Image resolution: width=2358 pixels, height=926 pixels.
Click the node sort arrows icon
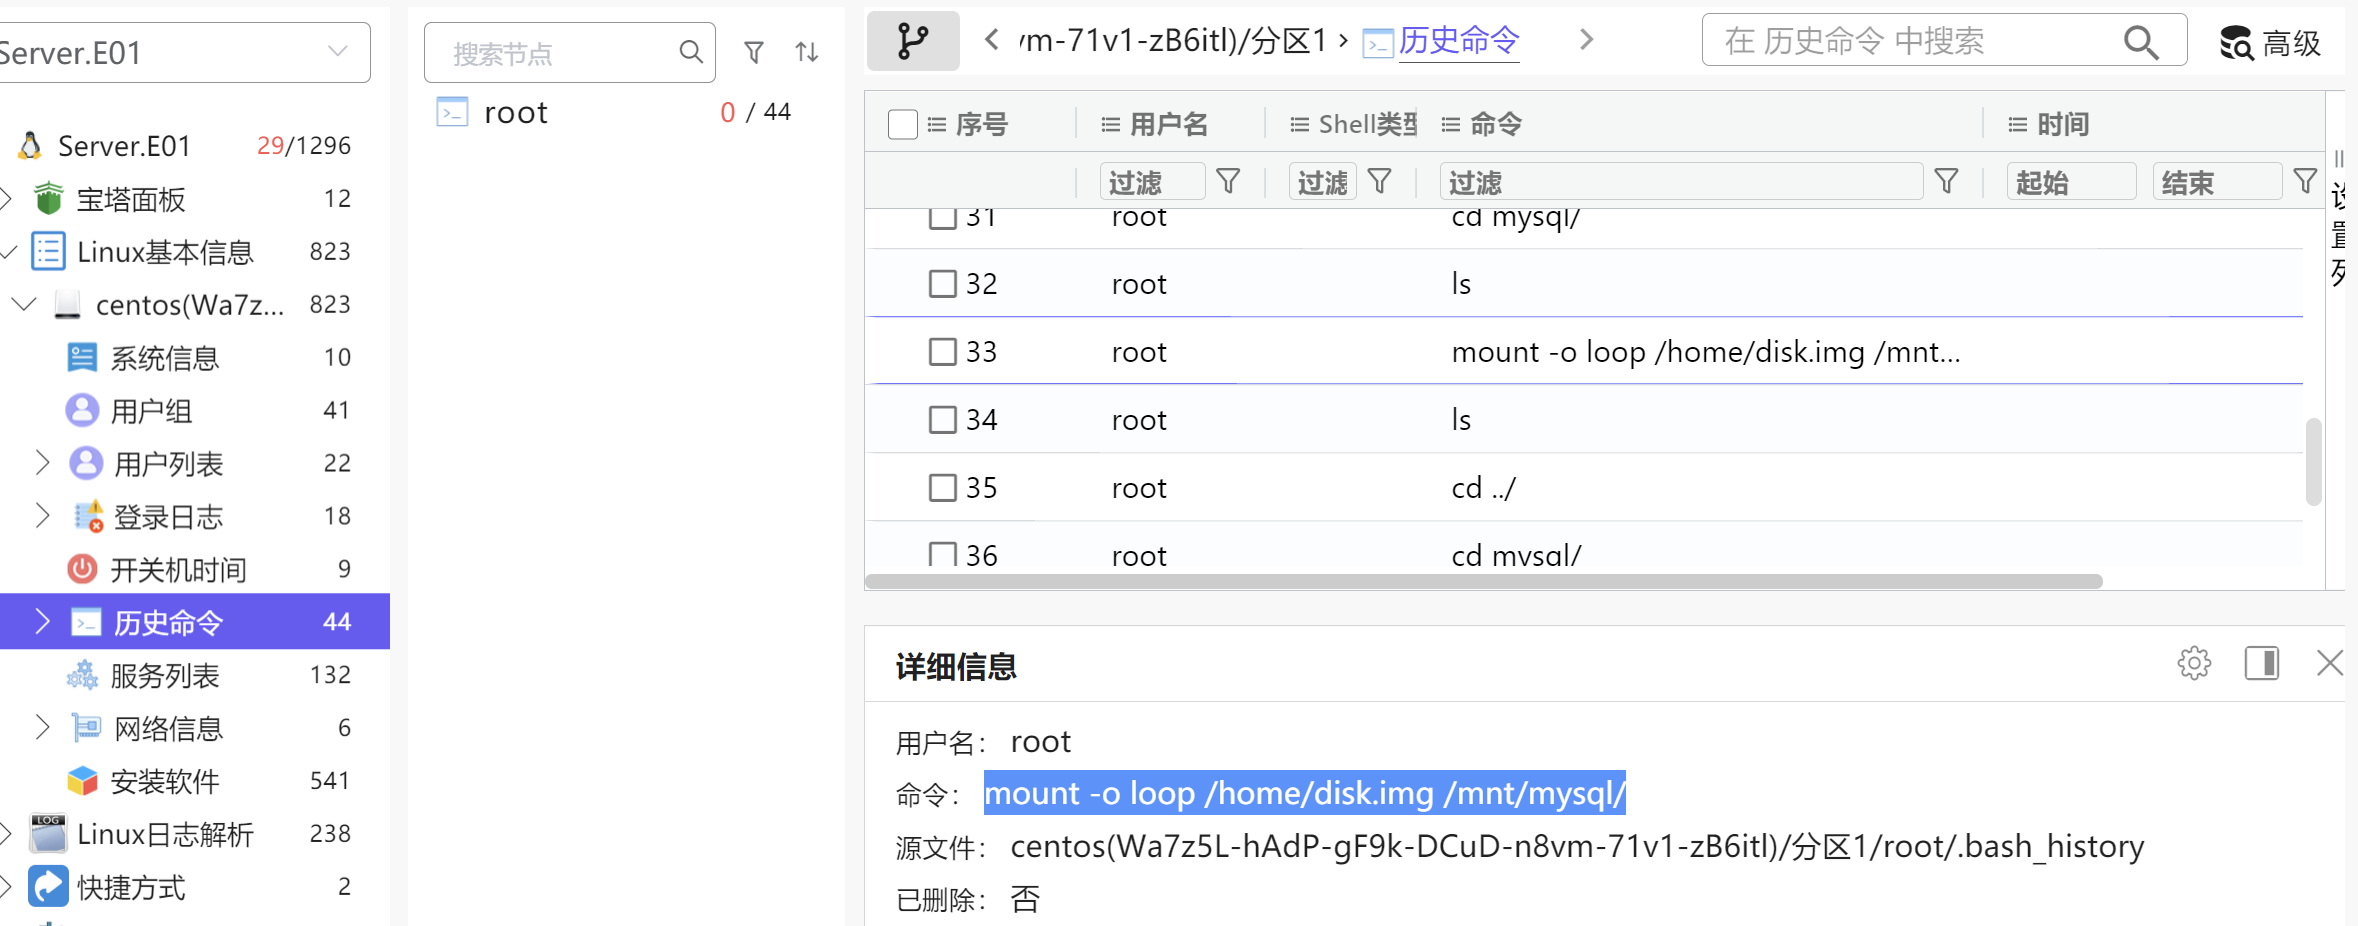(807, 52)
